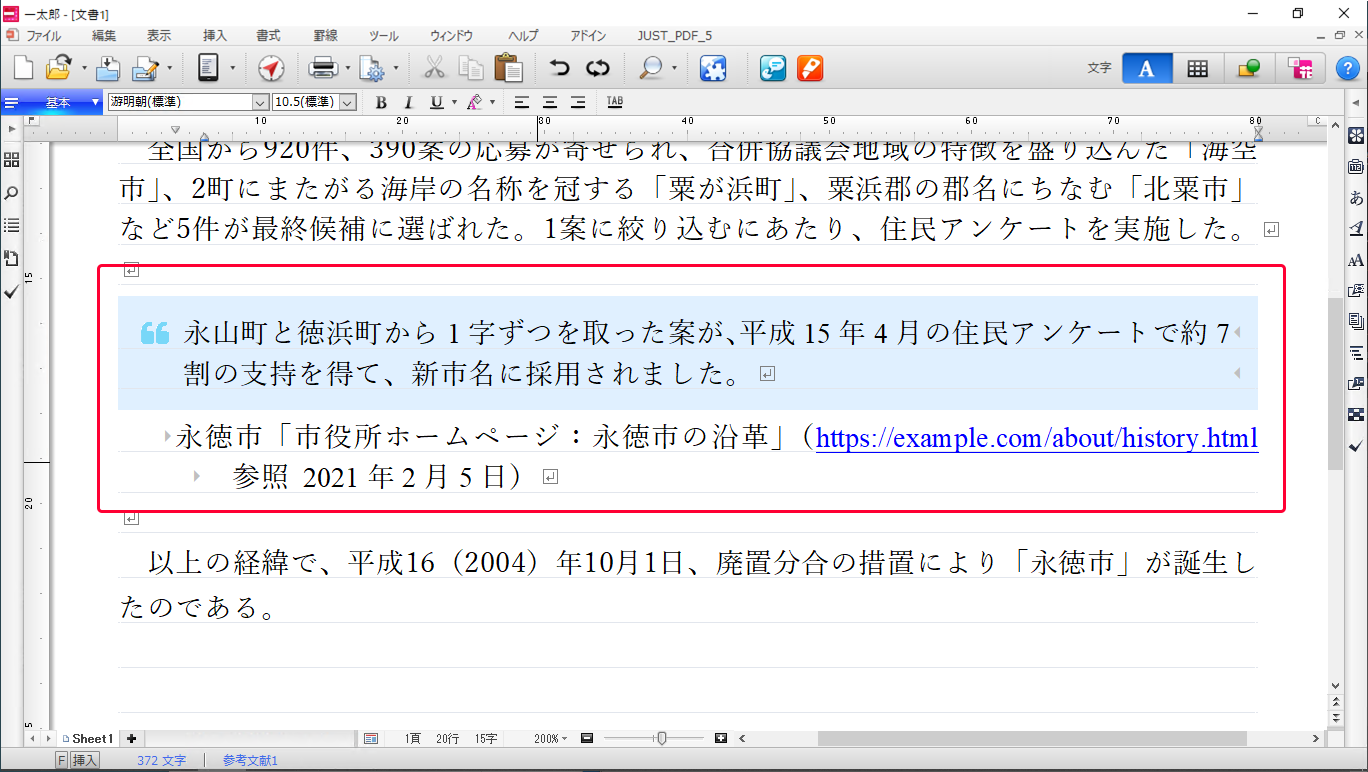Expand the 10.5(標準) font size dropdown
The height and width of the screenshot is (772, 1368).
click(x=348, y=102)
